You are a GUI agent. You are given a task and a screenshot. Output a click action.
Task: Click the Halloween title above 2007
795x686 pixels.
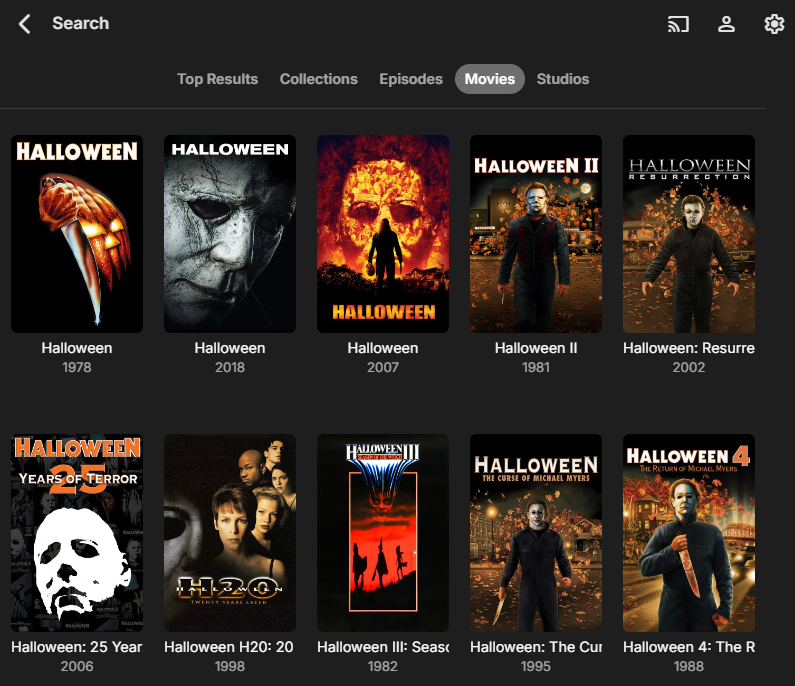(x=383, y=348)
